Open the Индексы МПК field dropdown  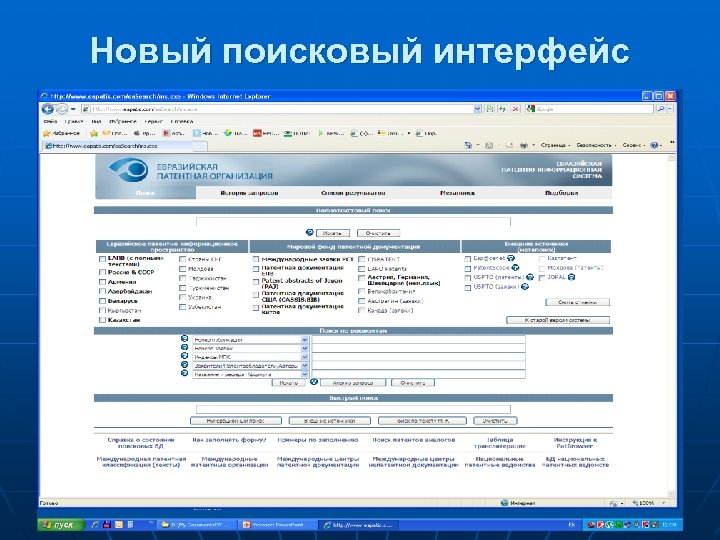click(x=304, y=357)
